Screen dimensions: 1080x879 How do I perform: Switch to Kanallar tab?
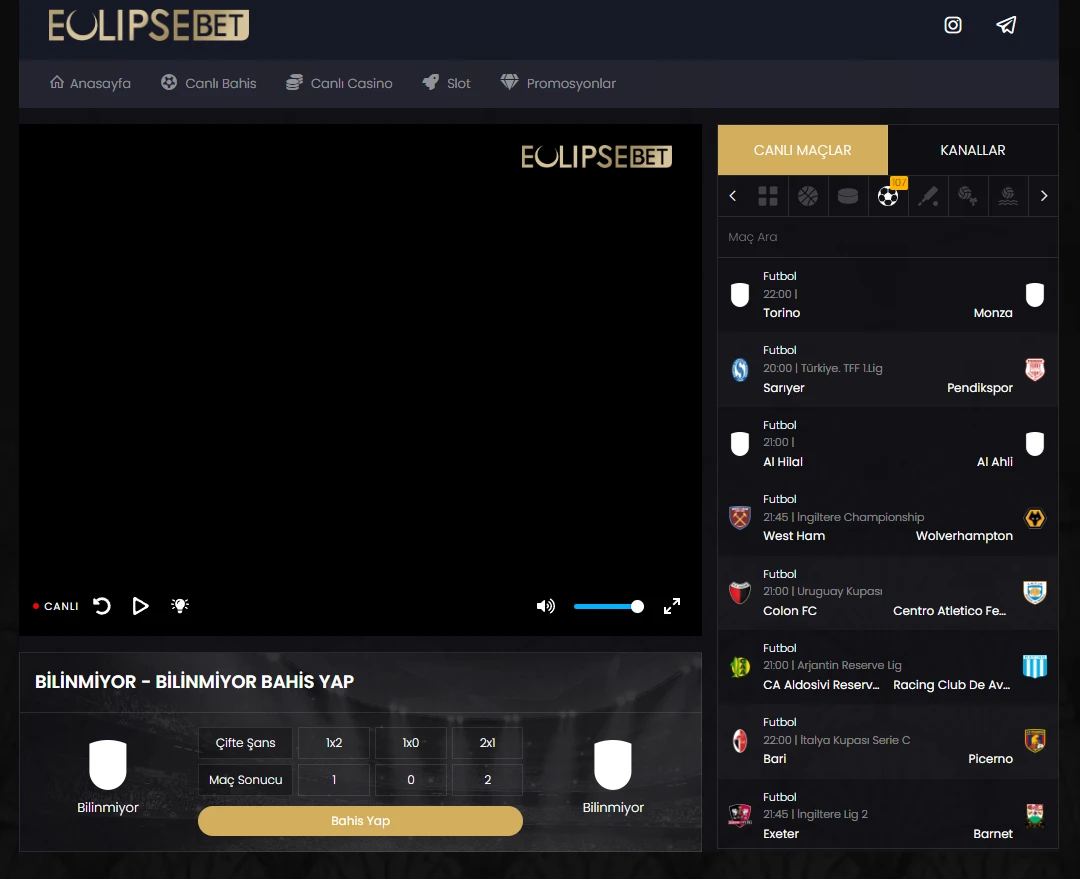click(973, 150)
